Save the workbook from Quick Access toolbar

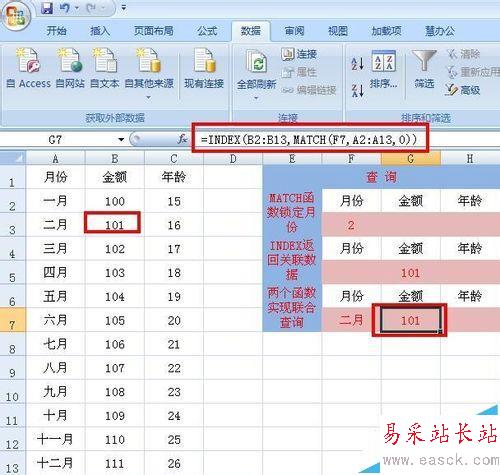click(x=47, y=8)
